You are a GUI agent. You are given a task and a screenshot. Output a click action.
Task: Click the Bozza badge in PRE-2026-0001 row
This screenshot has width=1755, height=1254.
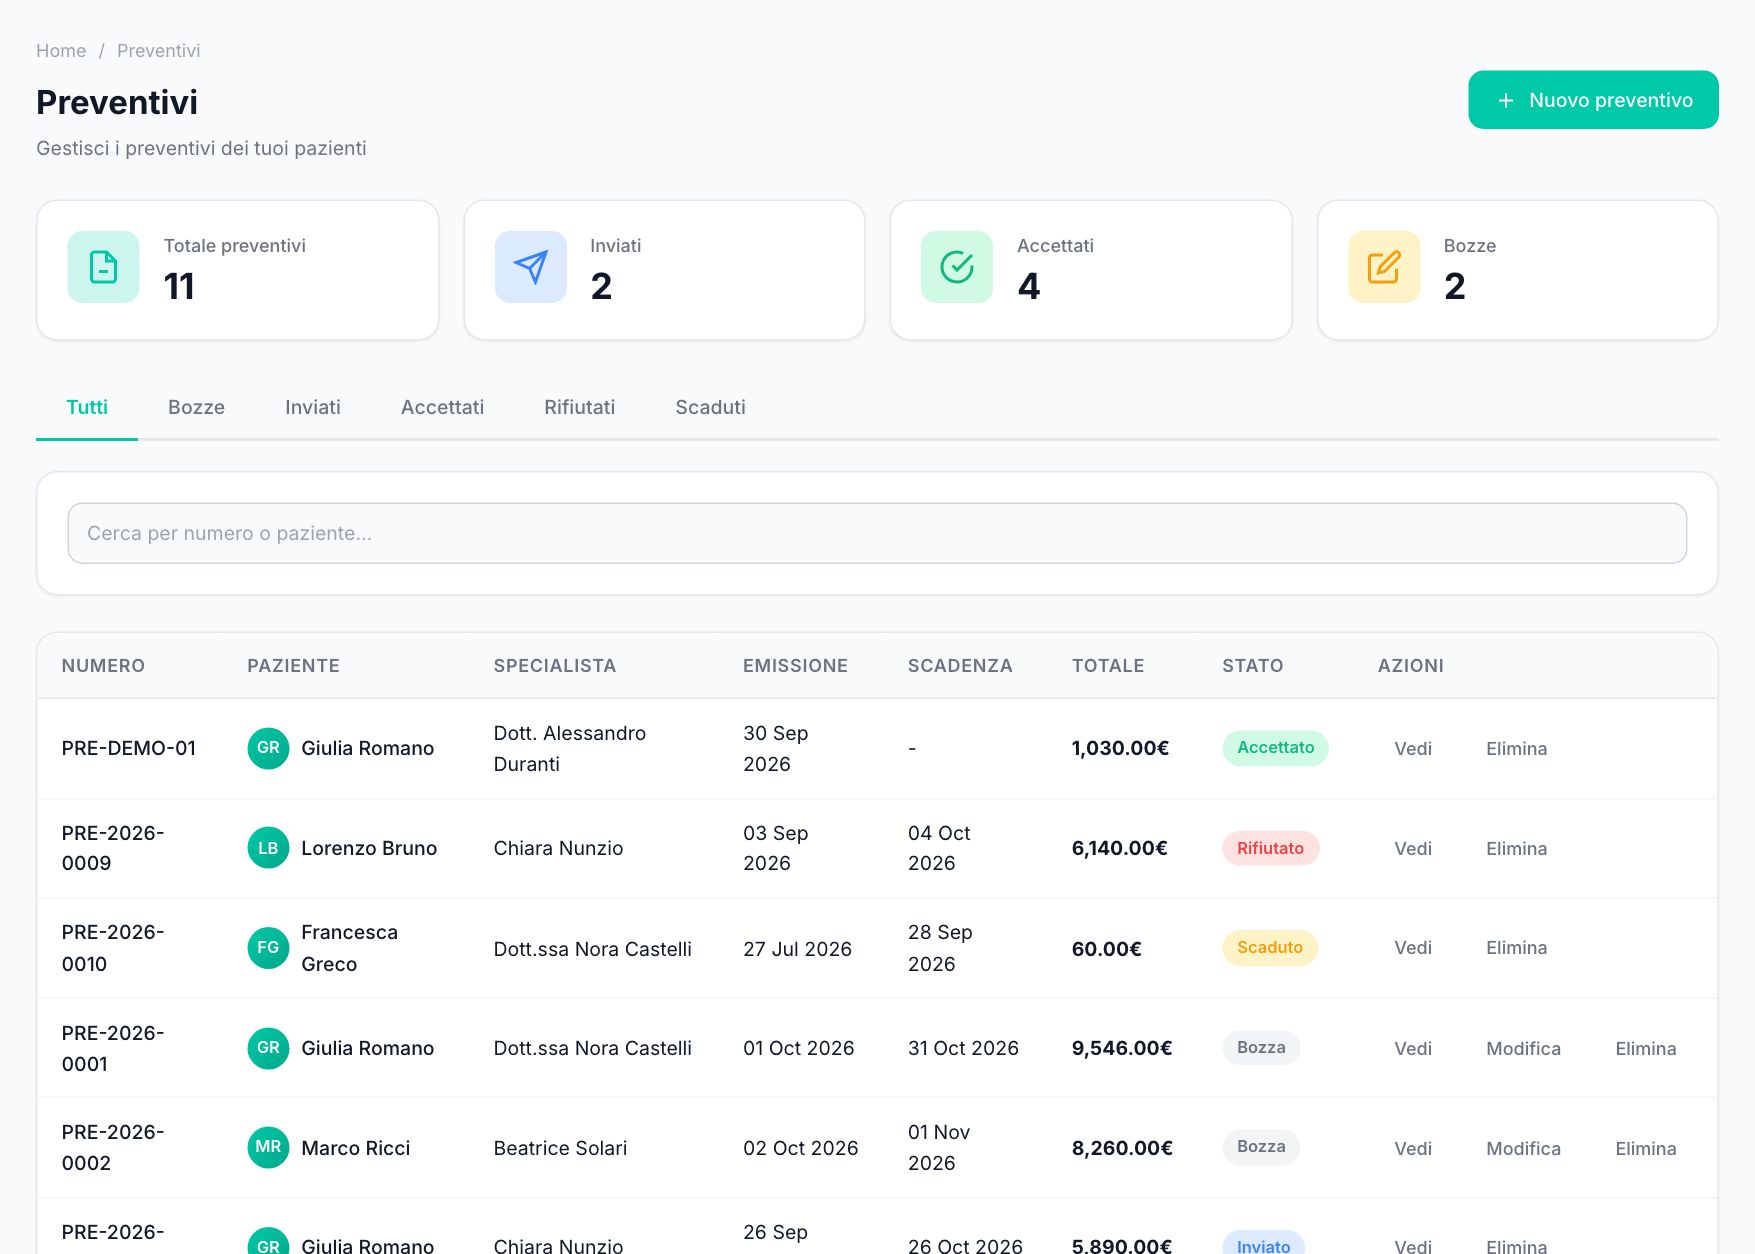click(1261, 1047)
